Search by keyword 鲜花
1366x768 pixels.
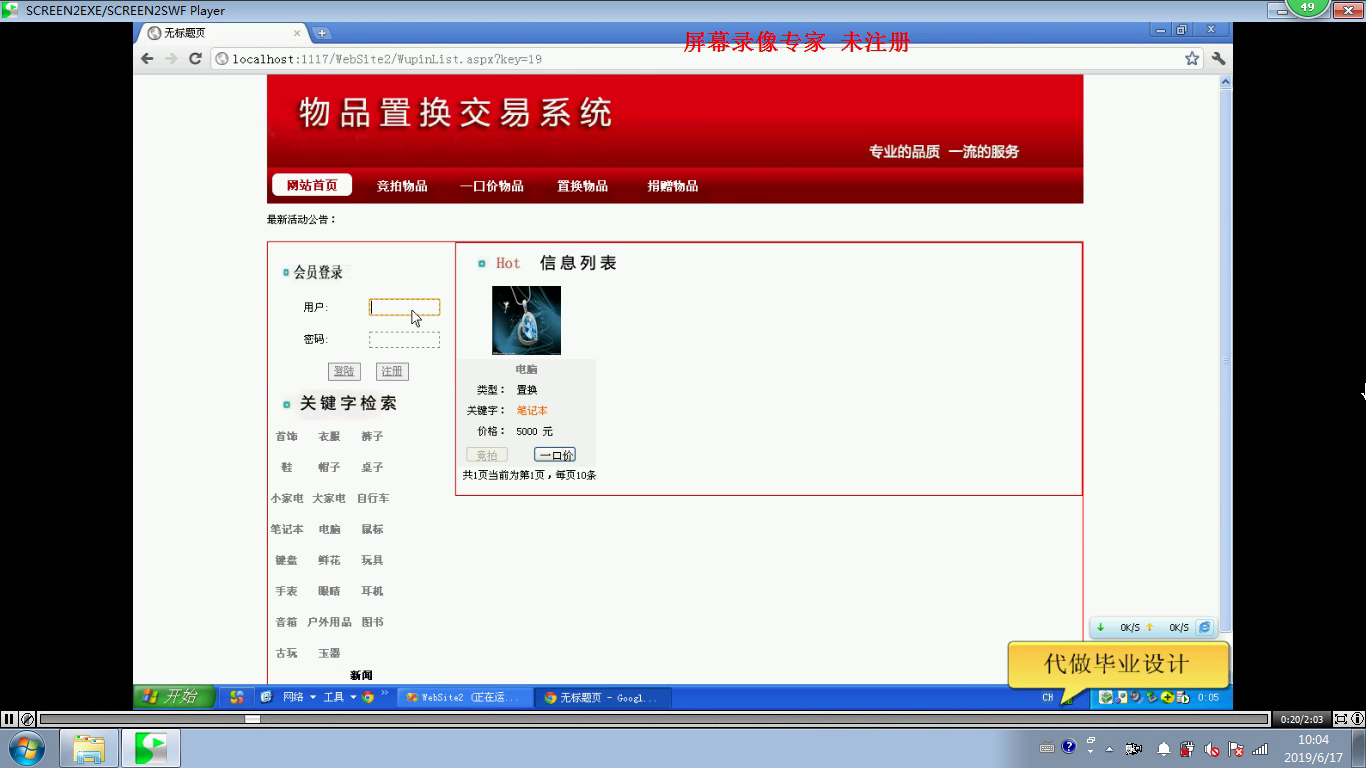click(x=329, y=560)
